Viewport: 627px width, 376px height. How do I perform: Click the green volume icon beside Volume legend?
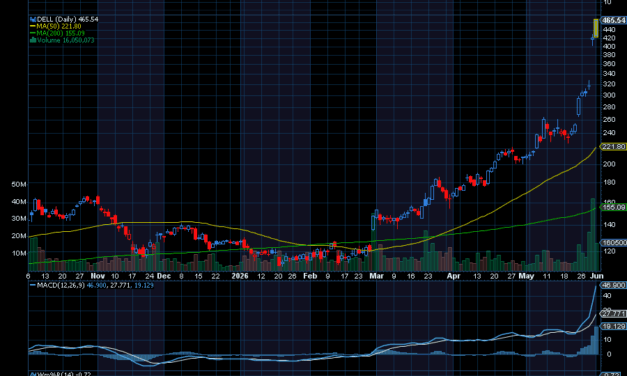click(x=33, y=40)
